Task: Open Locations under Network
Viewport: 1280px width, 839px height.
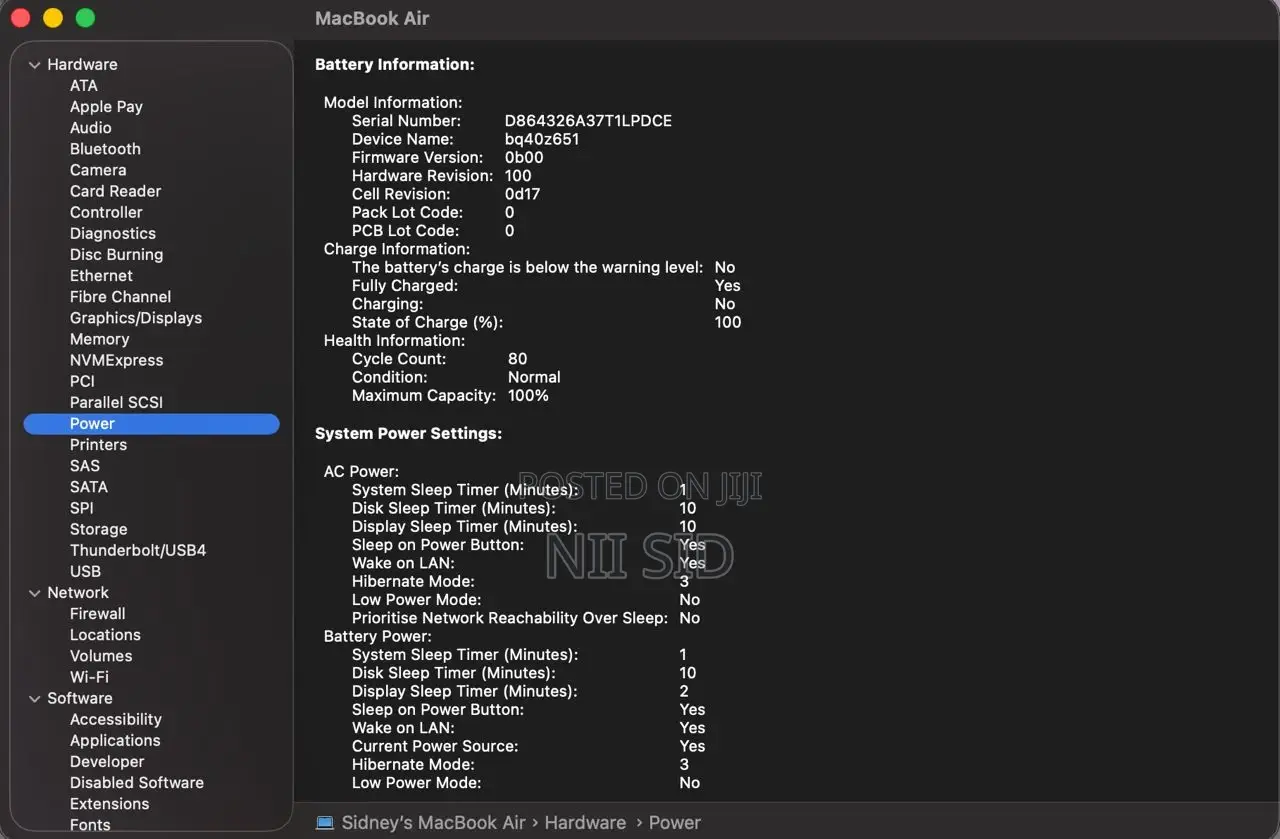Action: coord(105,635)
